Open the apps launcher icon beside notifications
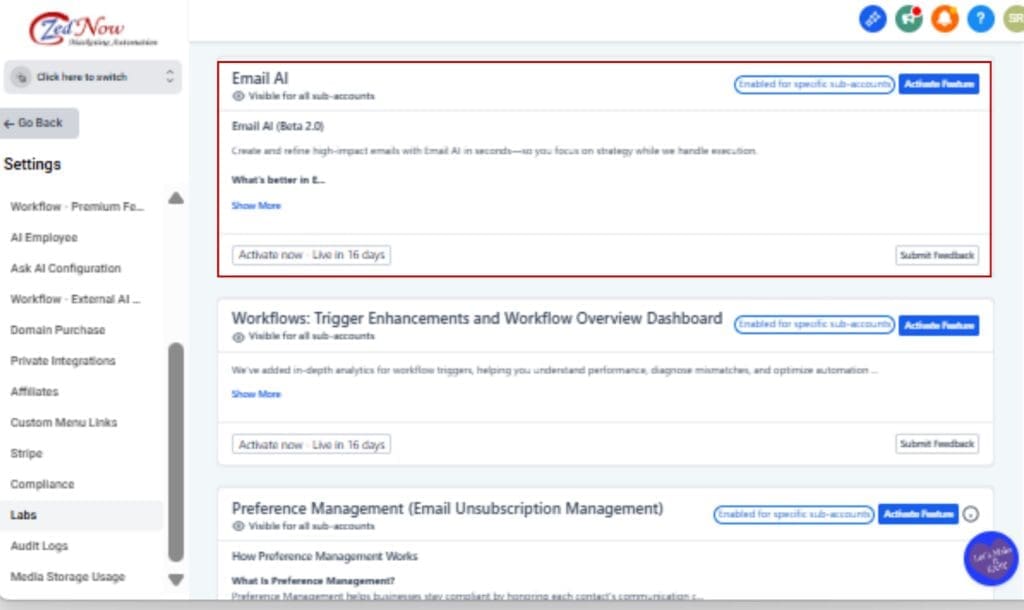This screenshot has height=610, width=1024. (872, 18)
